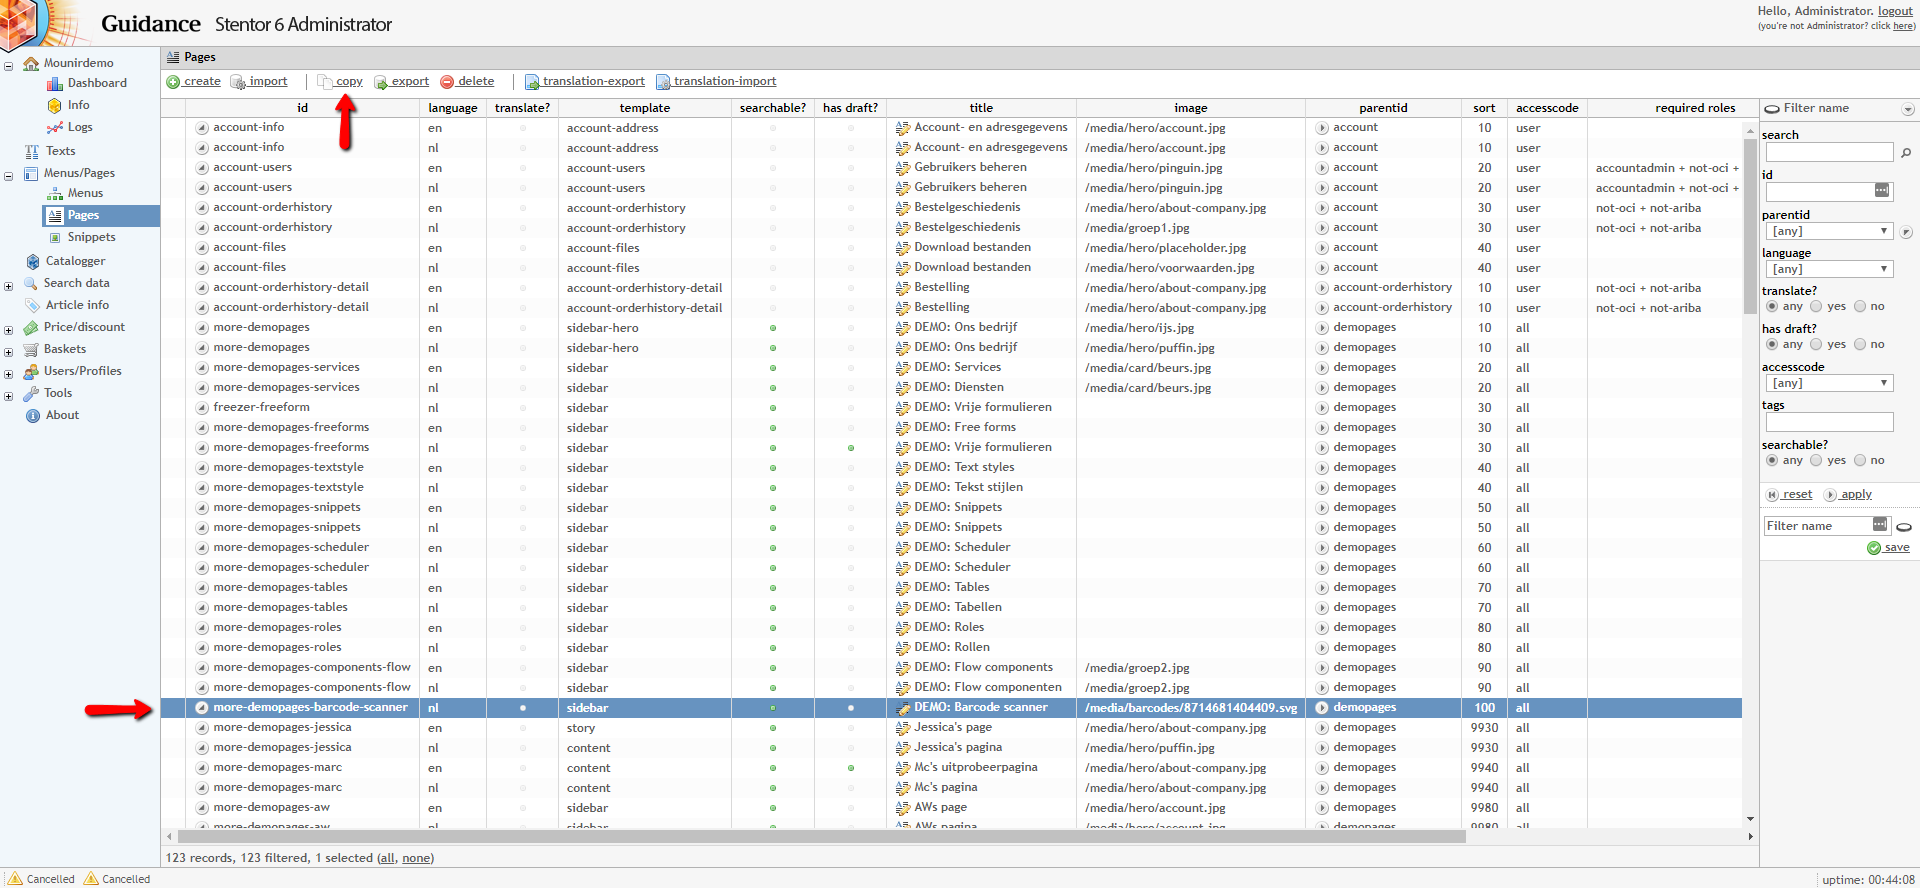Click the import toolbar button
This screenshot has width=1920, height=888.
point(259,82)
